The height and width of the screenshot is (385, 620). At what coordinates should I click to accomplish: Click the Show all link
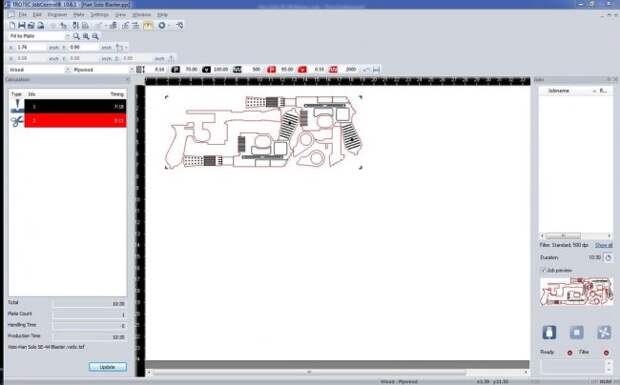click(604, 245)
